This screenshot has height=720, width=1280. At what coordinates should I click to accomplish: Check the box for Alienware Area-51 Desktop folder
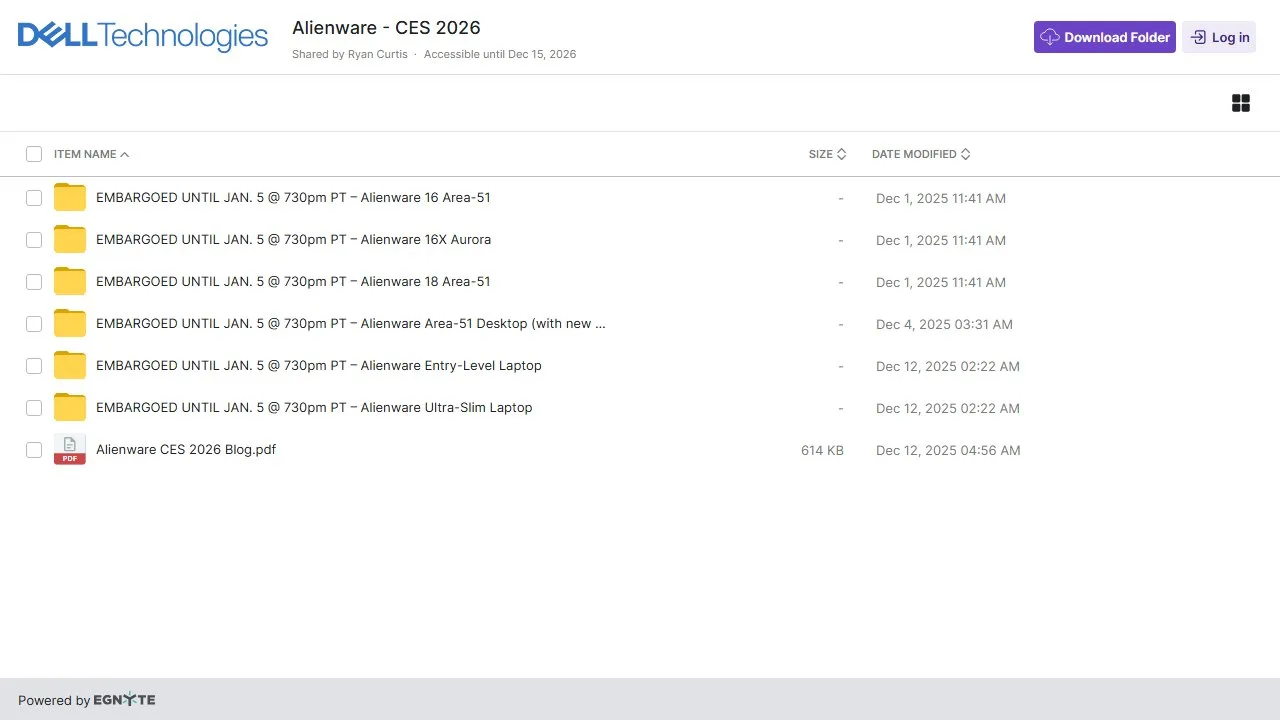click(34, 324)
